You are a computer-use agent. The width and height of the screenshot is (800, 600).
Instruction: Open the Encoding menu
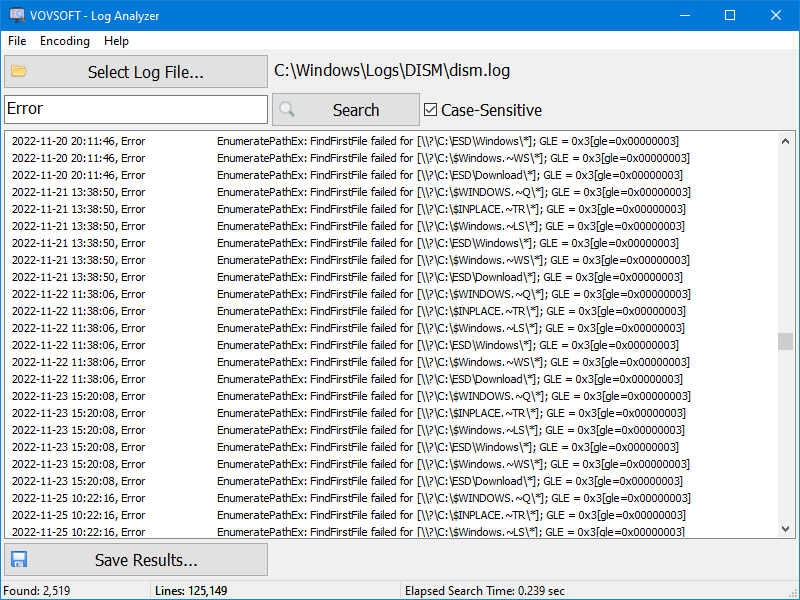[x=64, y=41]
